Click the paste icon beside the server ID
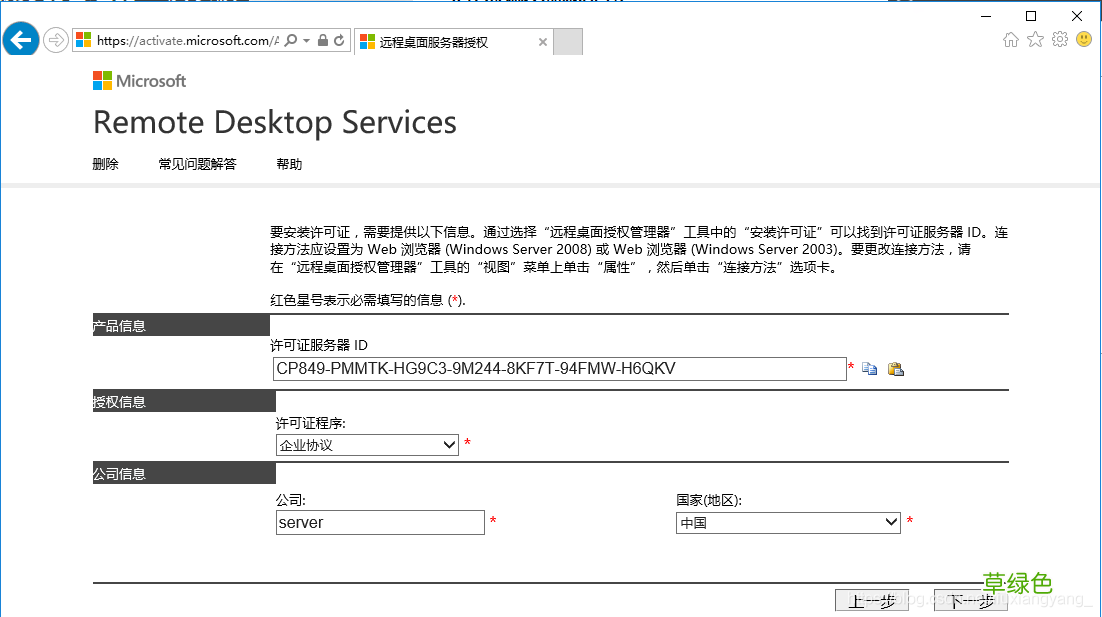1102x617 pixels. [896, 368]
